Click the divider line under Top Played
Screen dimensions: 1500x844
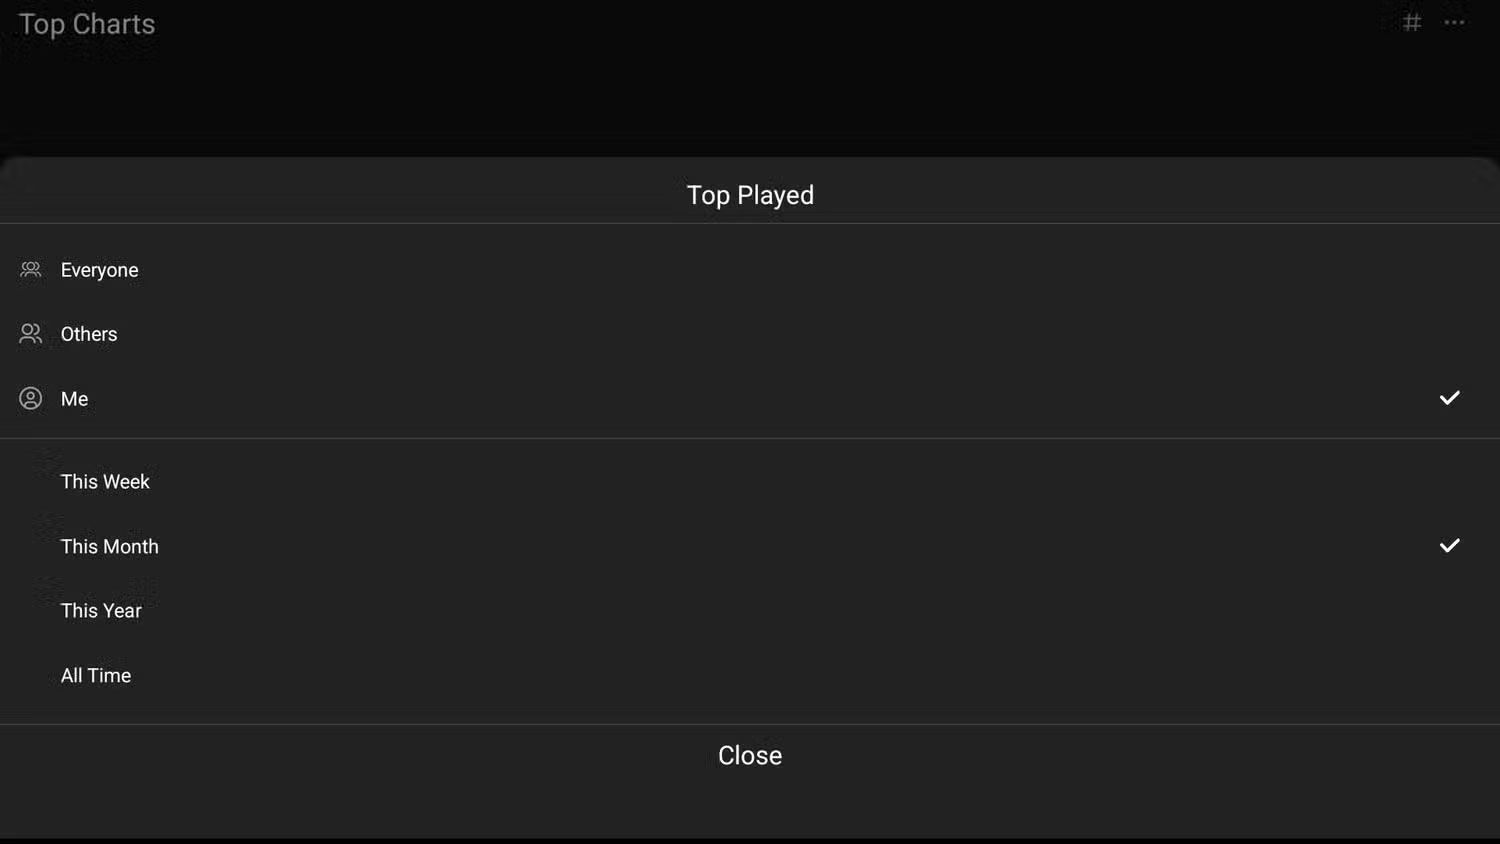coord(750,223)
